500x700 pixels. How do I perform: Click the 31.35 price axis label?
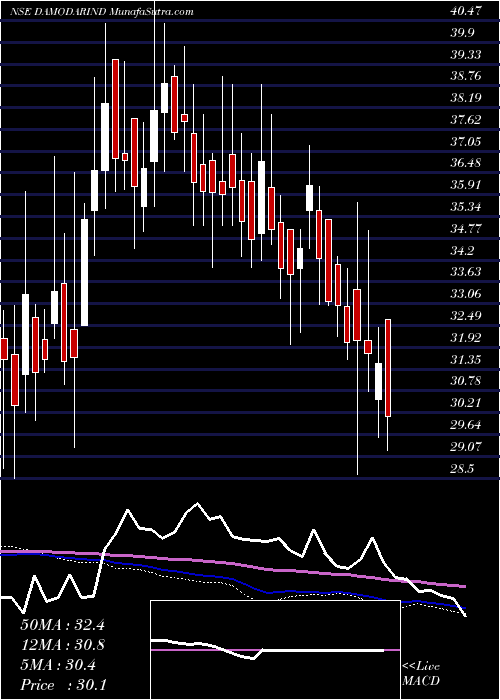tap(466, 359)
